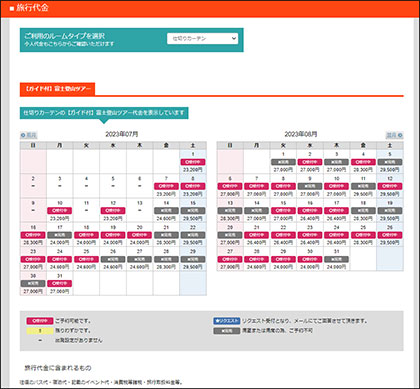Click the pink accepting badge in the legend
Image resolution: width=420 pixels, height=389 pixels.
[x=40, y=321]
